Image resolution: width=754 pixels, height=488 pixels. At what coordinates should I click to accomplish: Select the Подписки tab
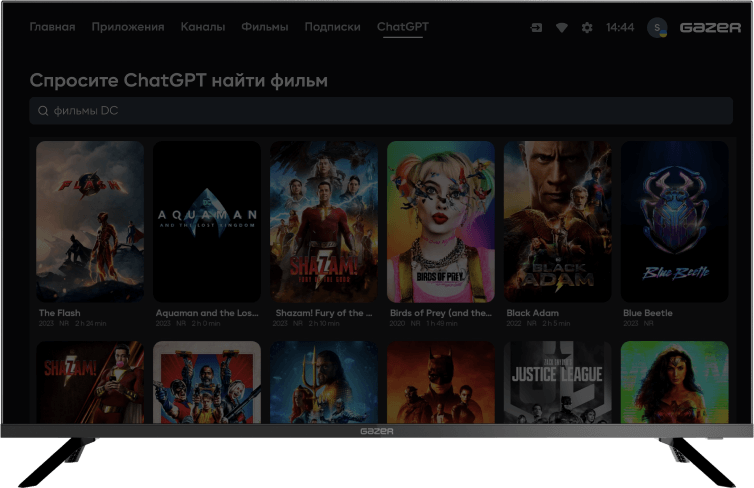(x=332, y=27)
